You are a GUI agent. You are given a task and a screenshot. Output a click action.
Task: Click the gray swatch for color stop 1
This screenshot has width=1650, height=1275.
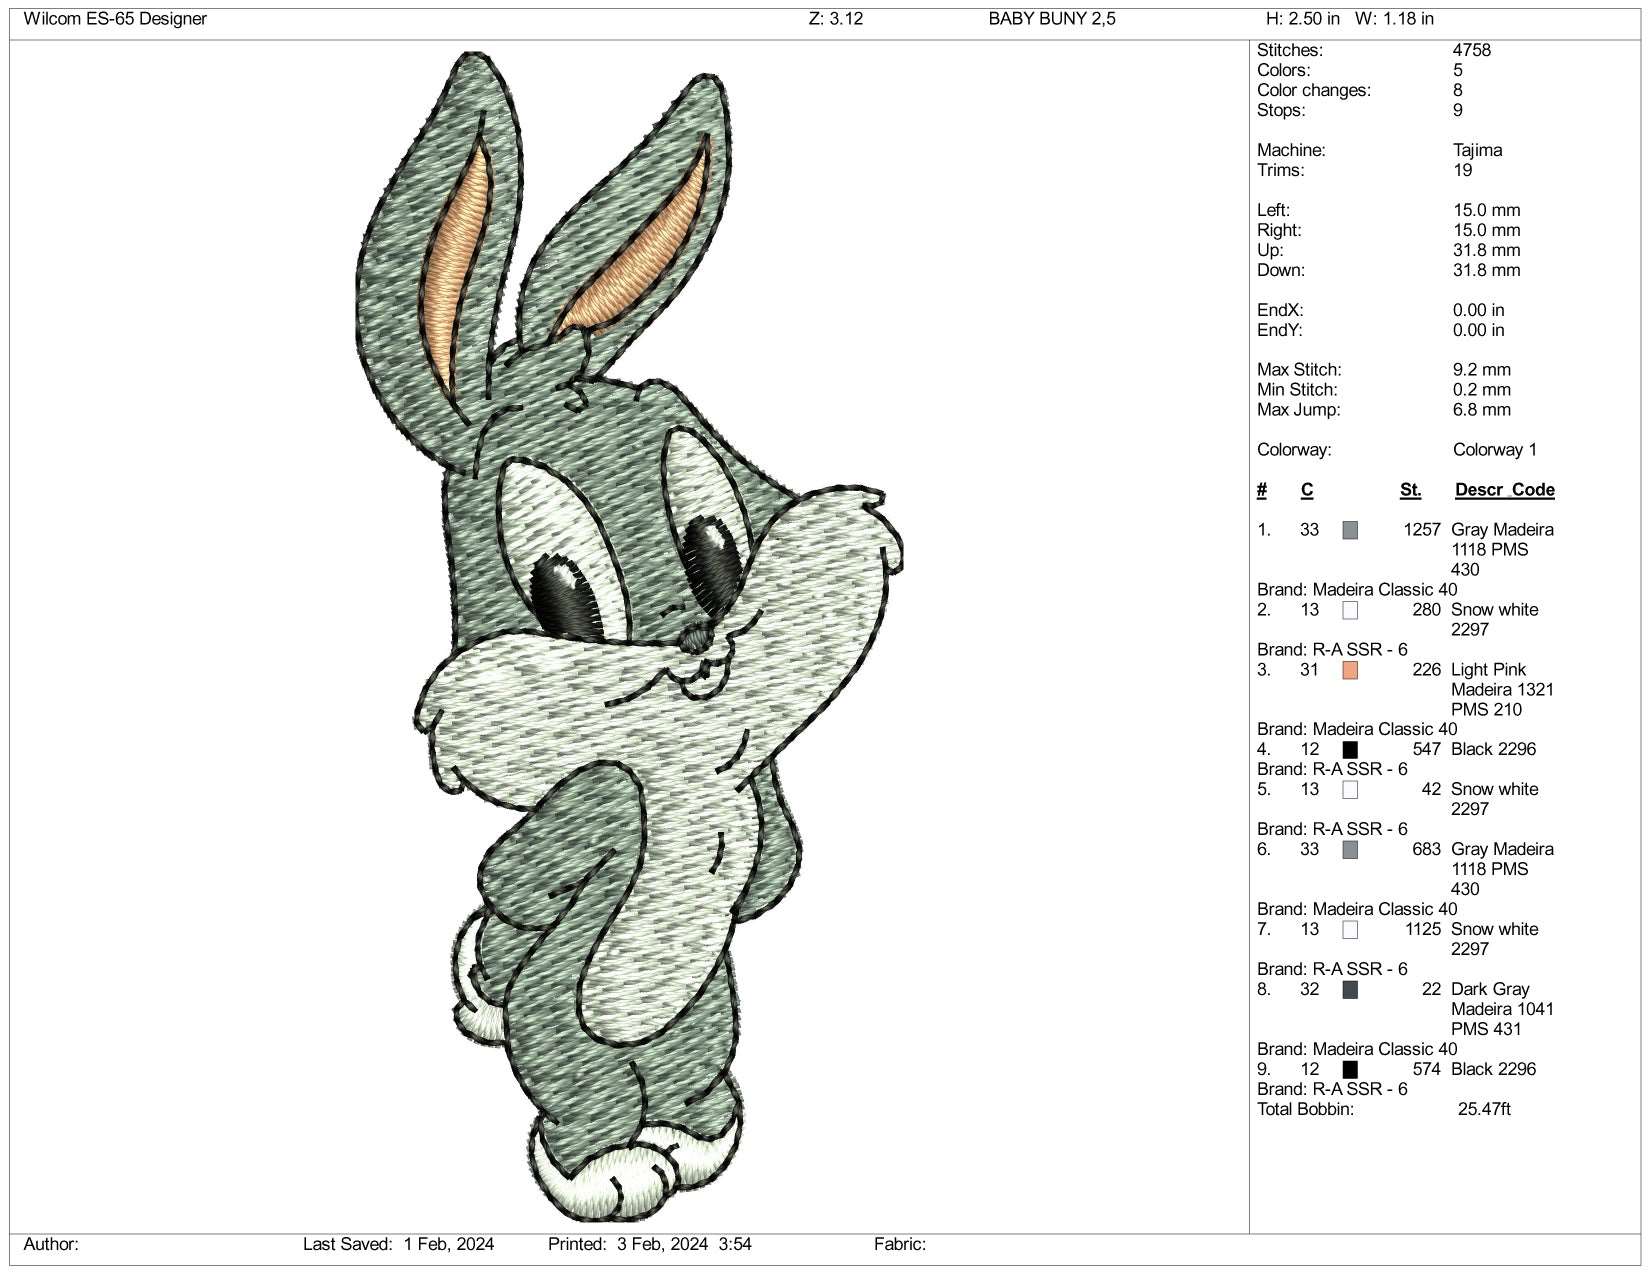[1350, 530]
